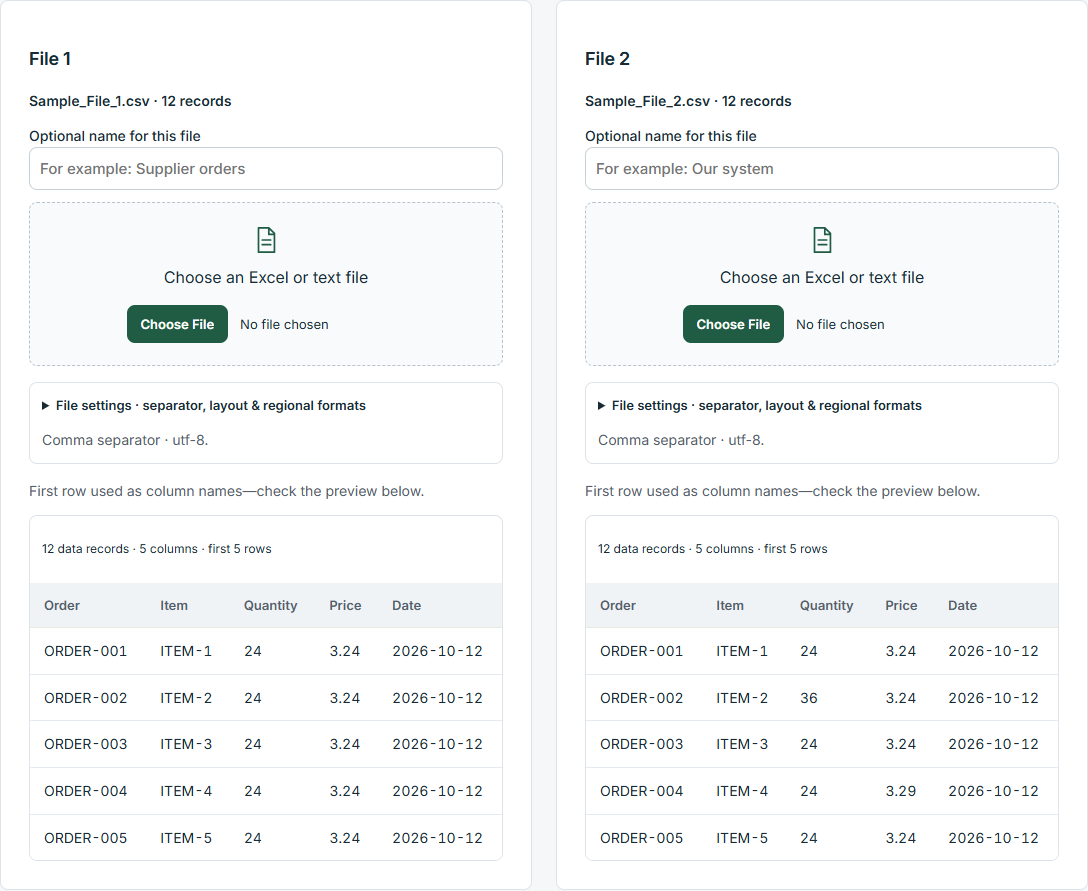Focus the Our system name field
The height and width of the screenshot is (891, 1088).
822,169
